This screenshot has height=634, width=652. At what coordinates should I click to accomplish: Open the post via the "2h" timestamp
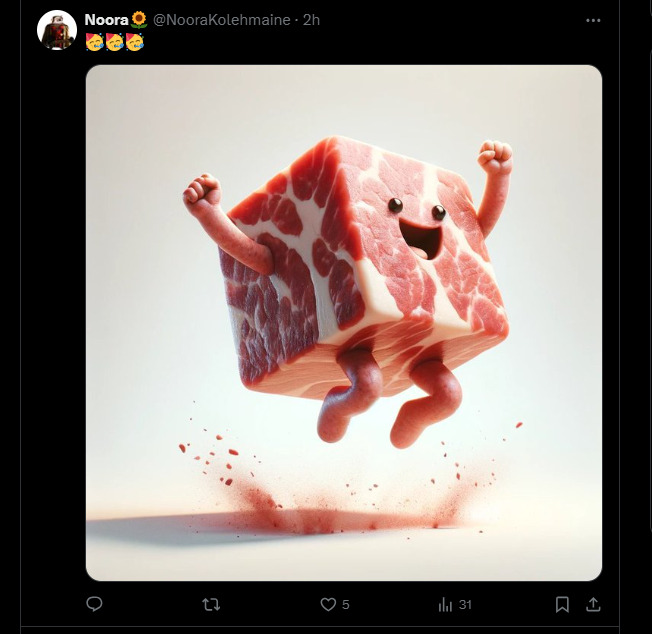tap(312, 20)
